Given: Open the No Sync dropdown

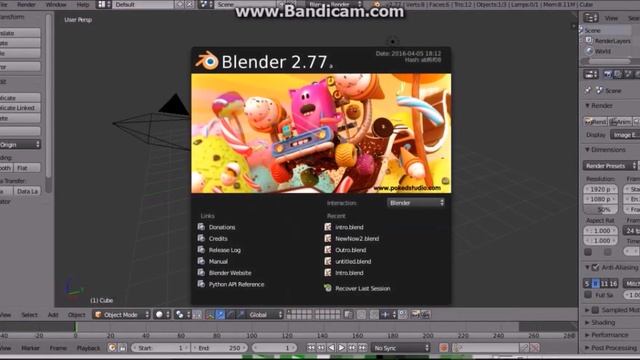Looking at the screenshot, I should tap(400, 348).
